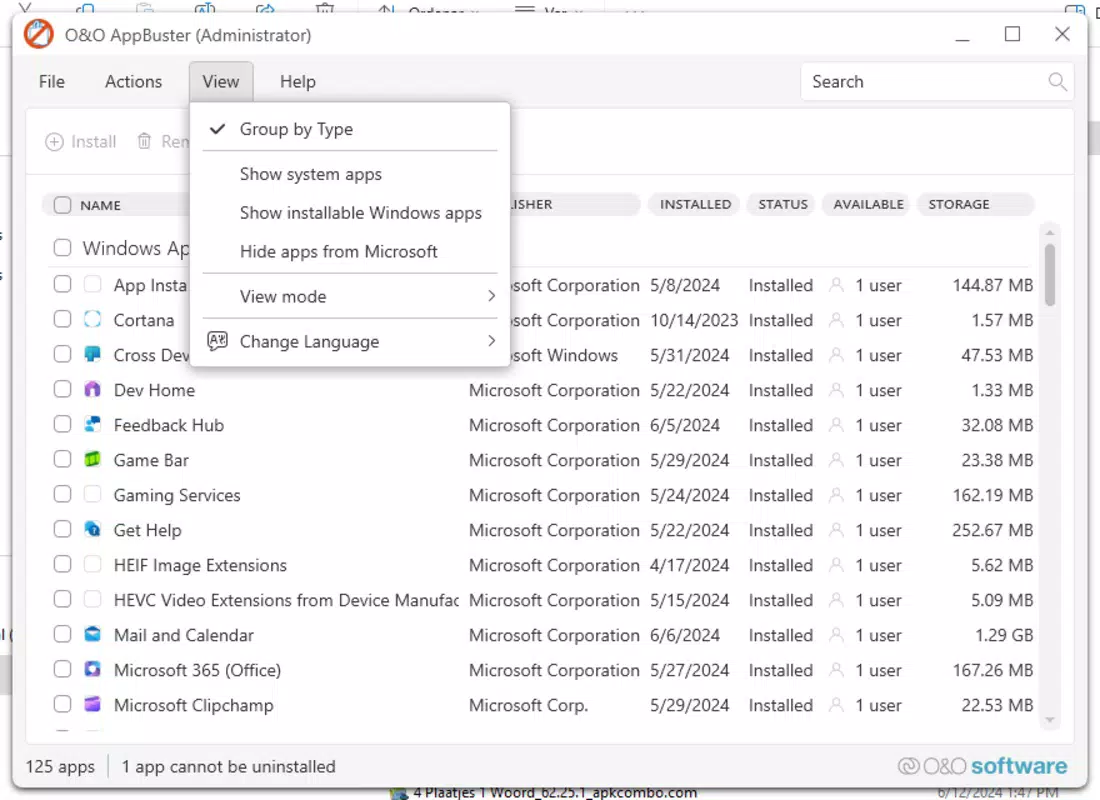1100x800 pixels.
Task: Sort by the AVAILABLE column header
Action: click(x=867, y=204)
